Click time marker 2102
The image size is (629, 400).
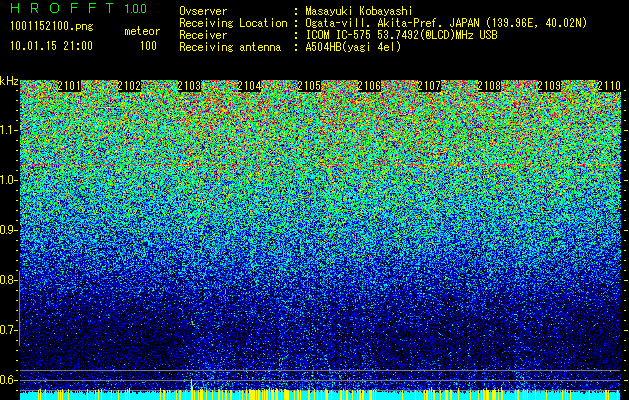130,86
